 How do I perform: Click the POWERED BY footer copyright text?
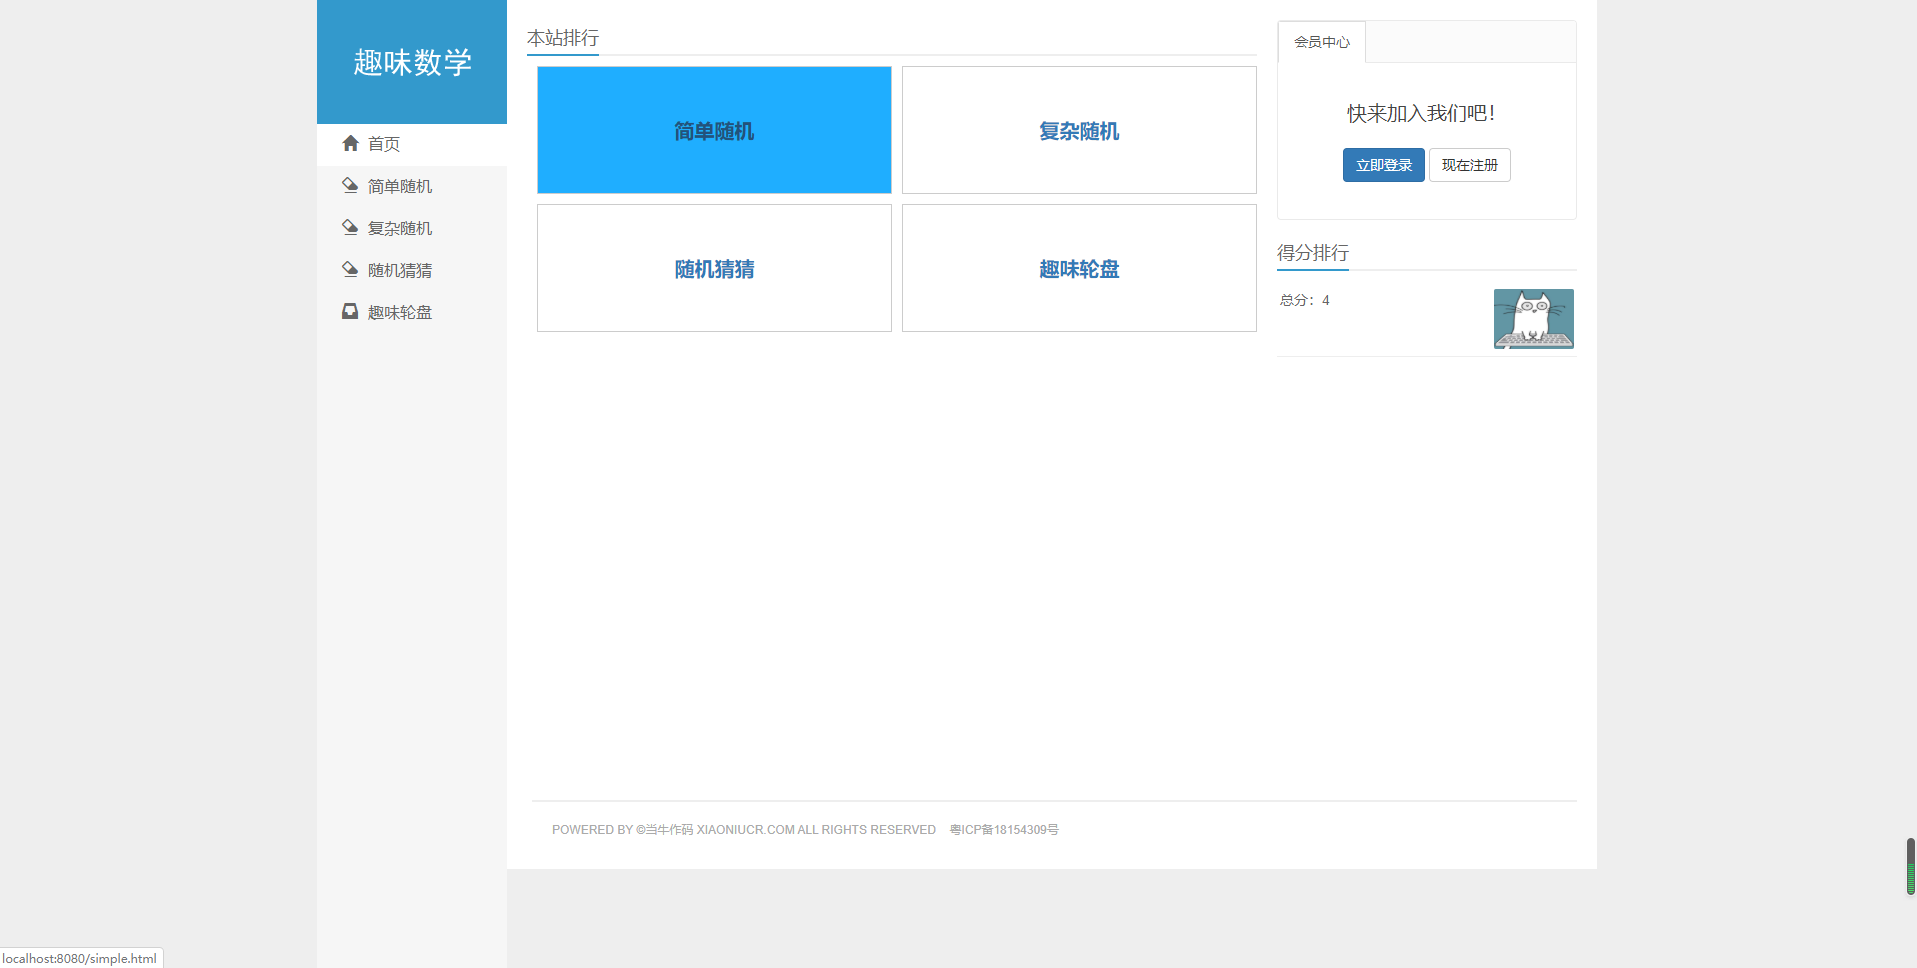pos(744,830)
